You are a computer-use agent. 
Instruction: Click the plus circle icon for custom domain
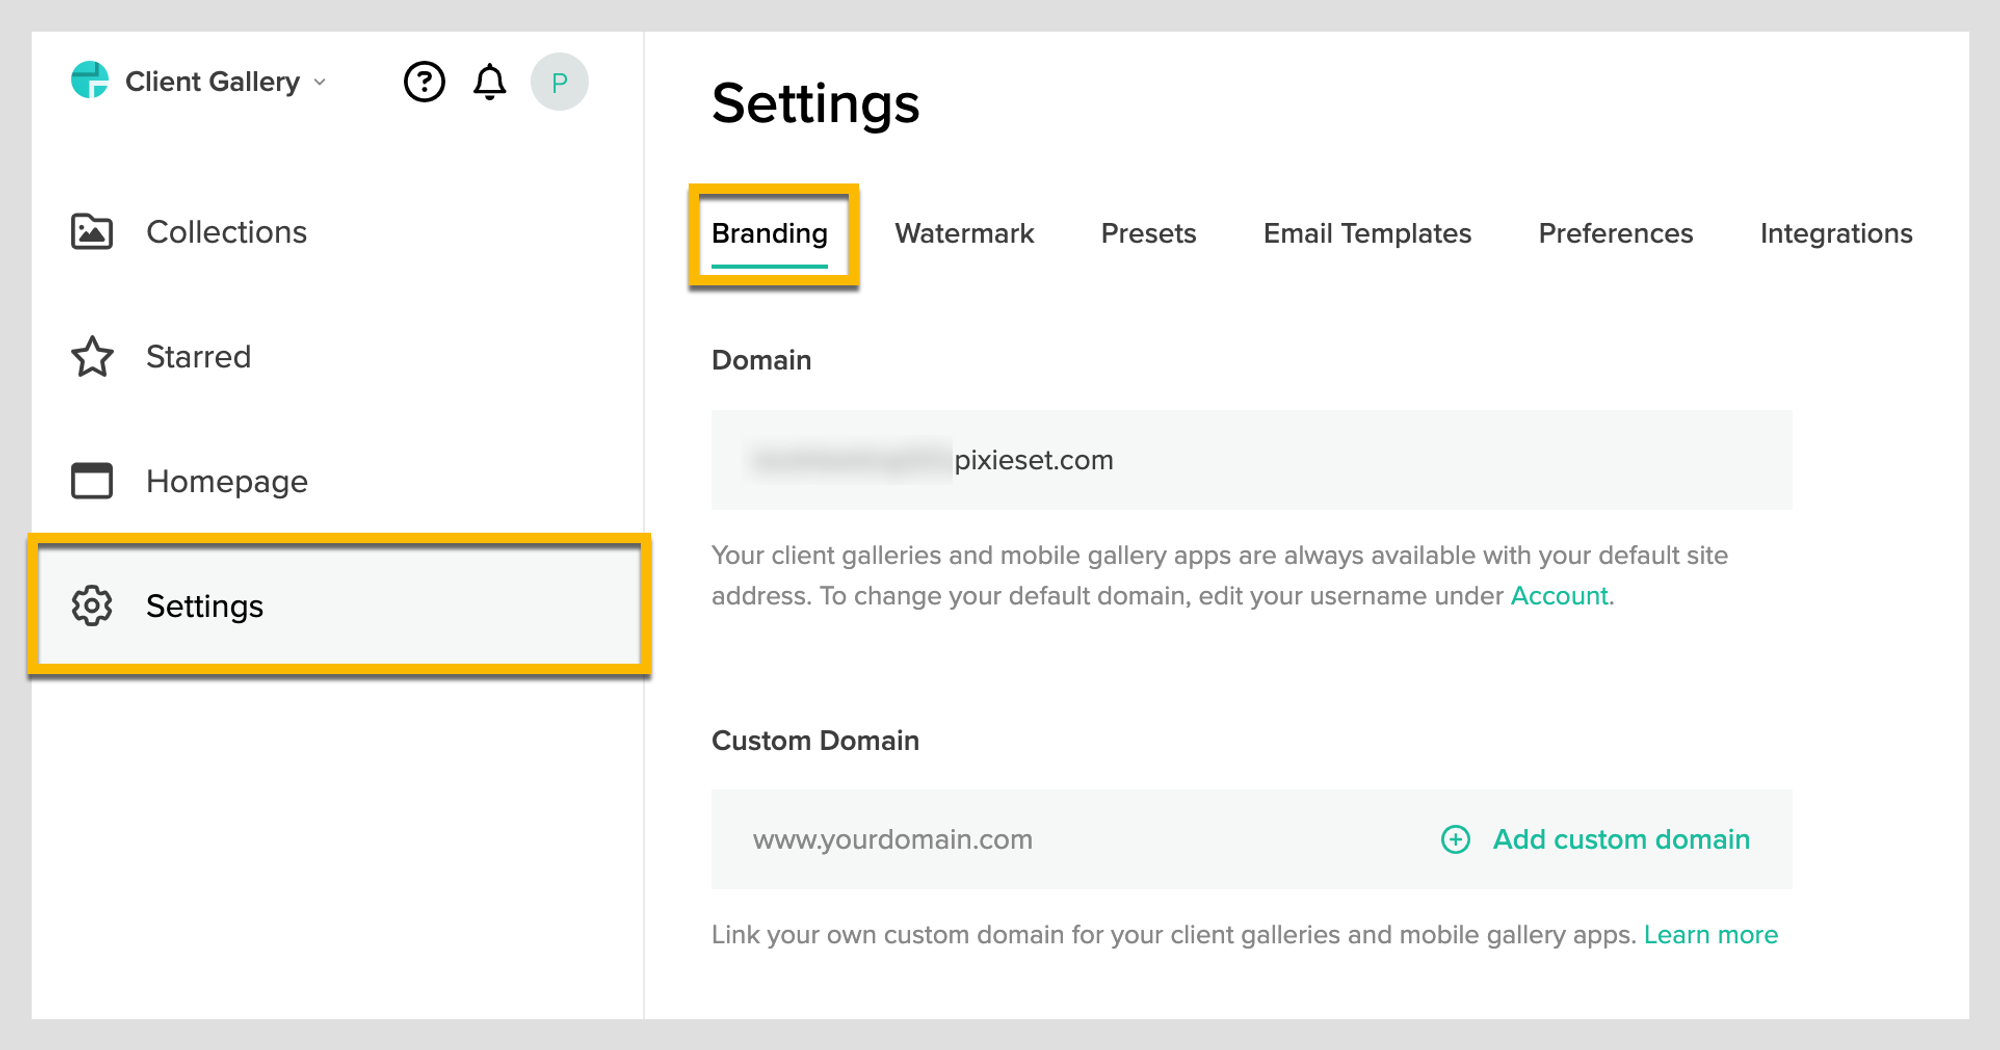(x=1455, y=840)
